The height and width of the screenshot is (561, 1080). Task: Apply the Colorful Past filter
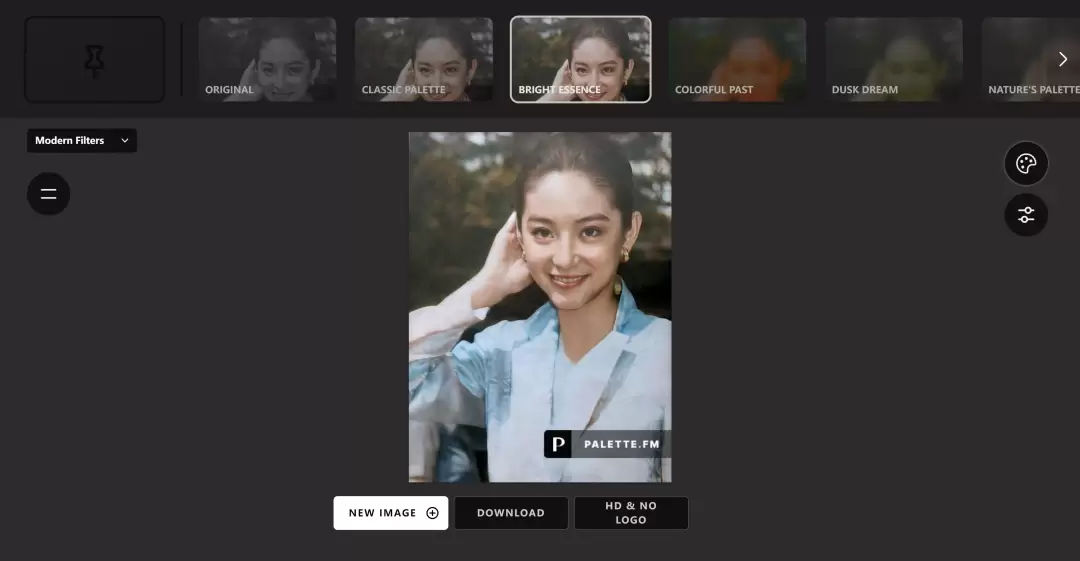[737, 60]
